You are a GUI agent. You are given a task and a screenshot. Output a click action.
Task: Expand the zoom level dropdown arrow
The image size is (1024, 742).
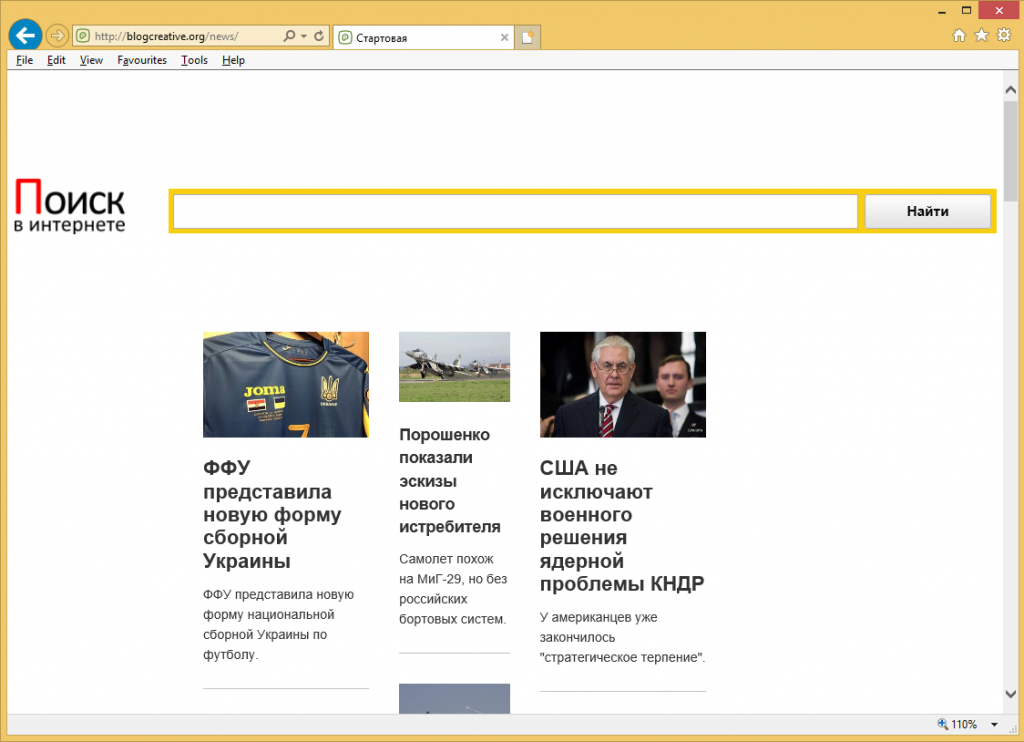[x=994, y=724]
